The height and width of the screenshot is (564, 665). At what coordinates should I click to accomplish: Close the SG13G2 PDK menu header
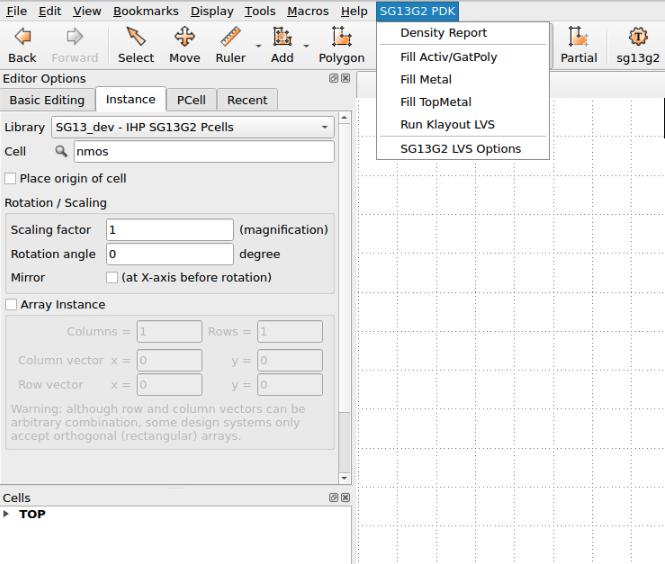[417, 11]
